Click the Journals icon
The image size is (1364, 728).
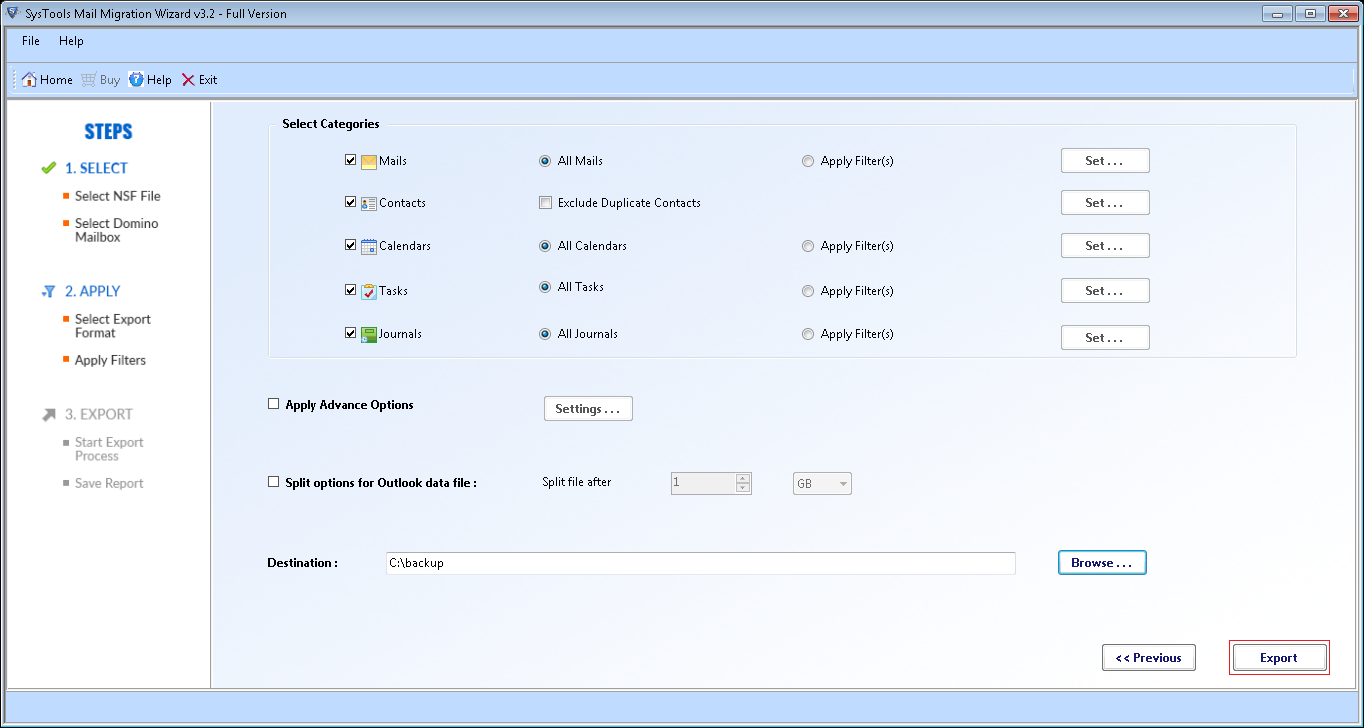369,334
